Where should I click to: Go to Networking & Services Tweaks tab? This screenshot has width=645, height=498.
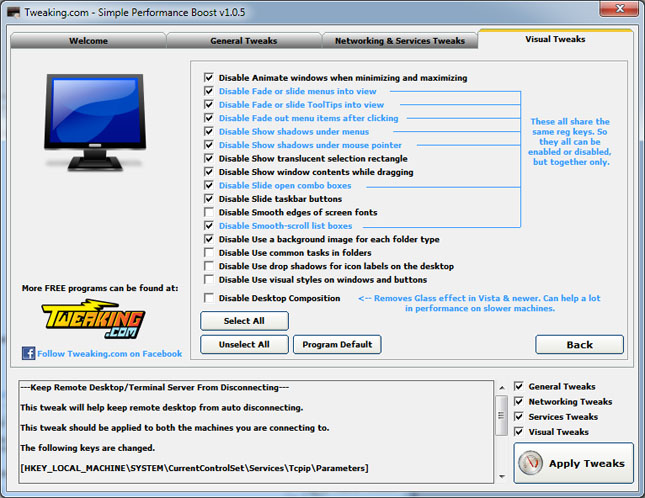pyautogui.click(x=400, y=41)
